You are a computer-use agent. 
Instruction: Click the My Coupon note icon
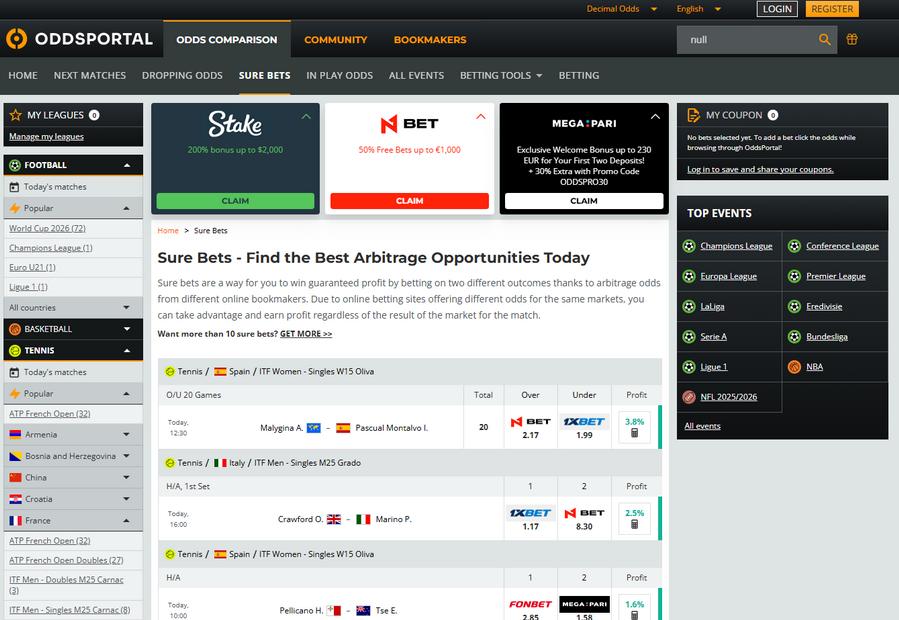tap(693, 115)
